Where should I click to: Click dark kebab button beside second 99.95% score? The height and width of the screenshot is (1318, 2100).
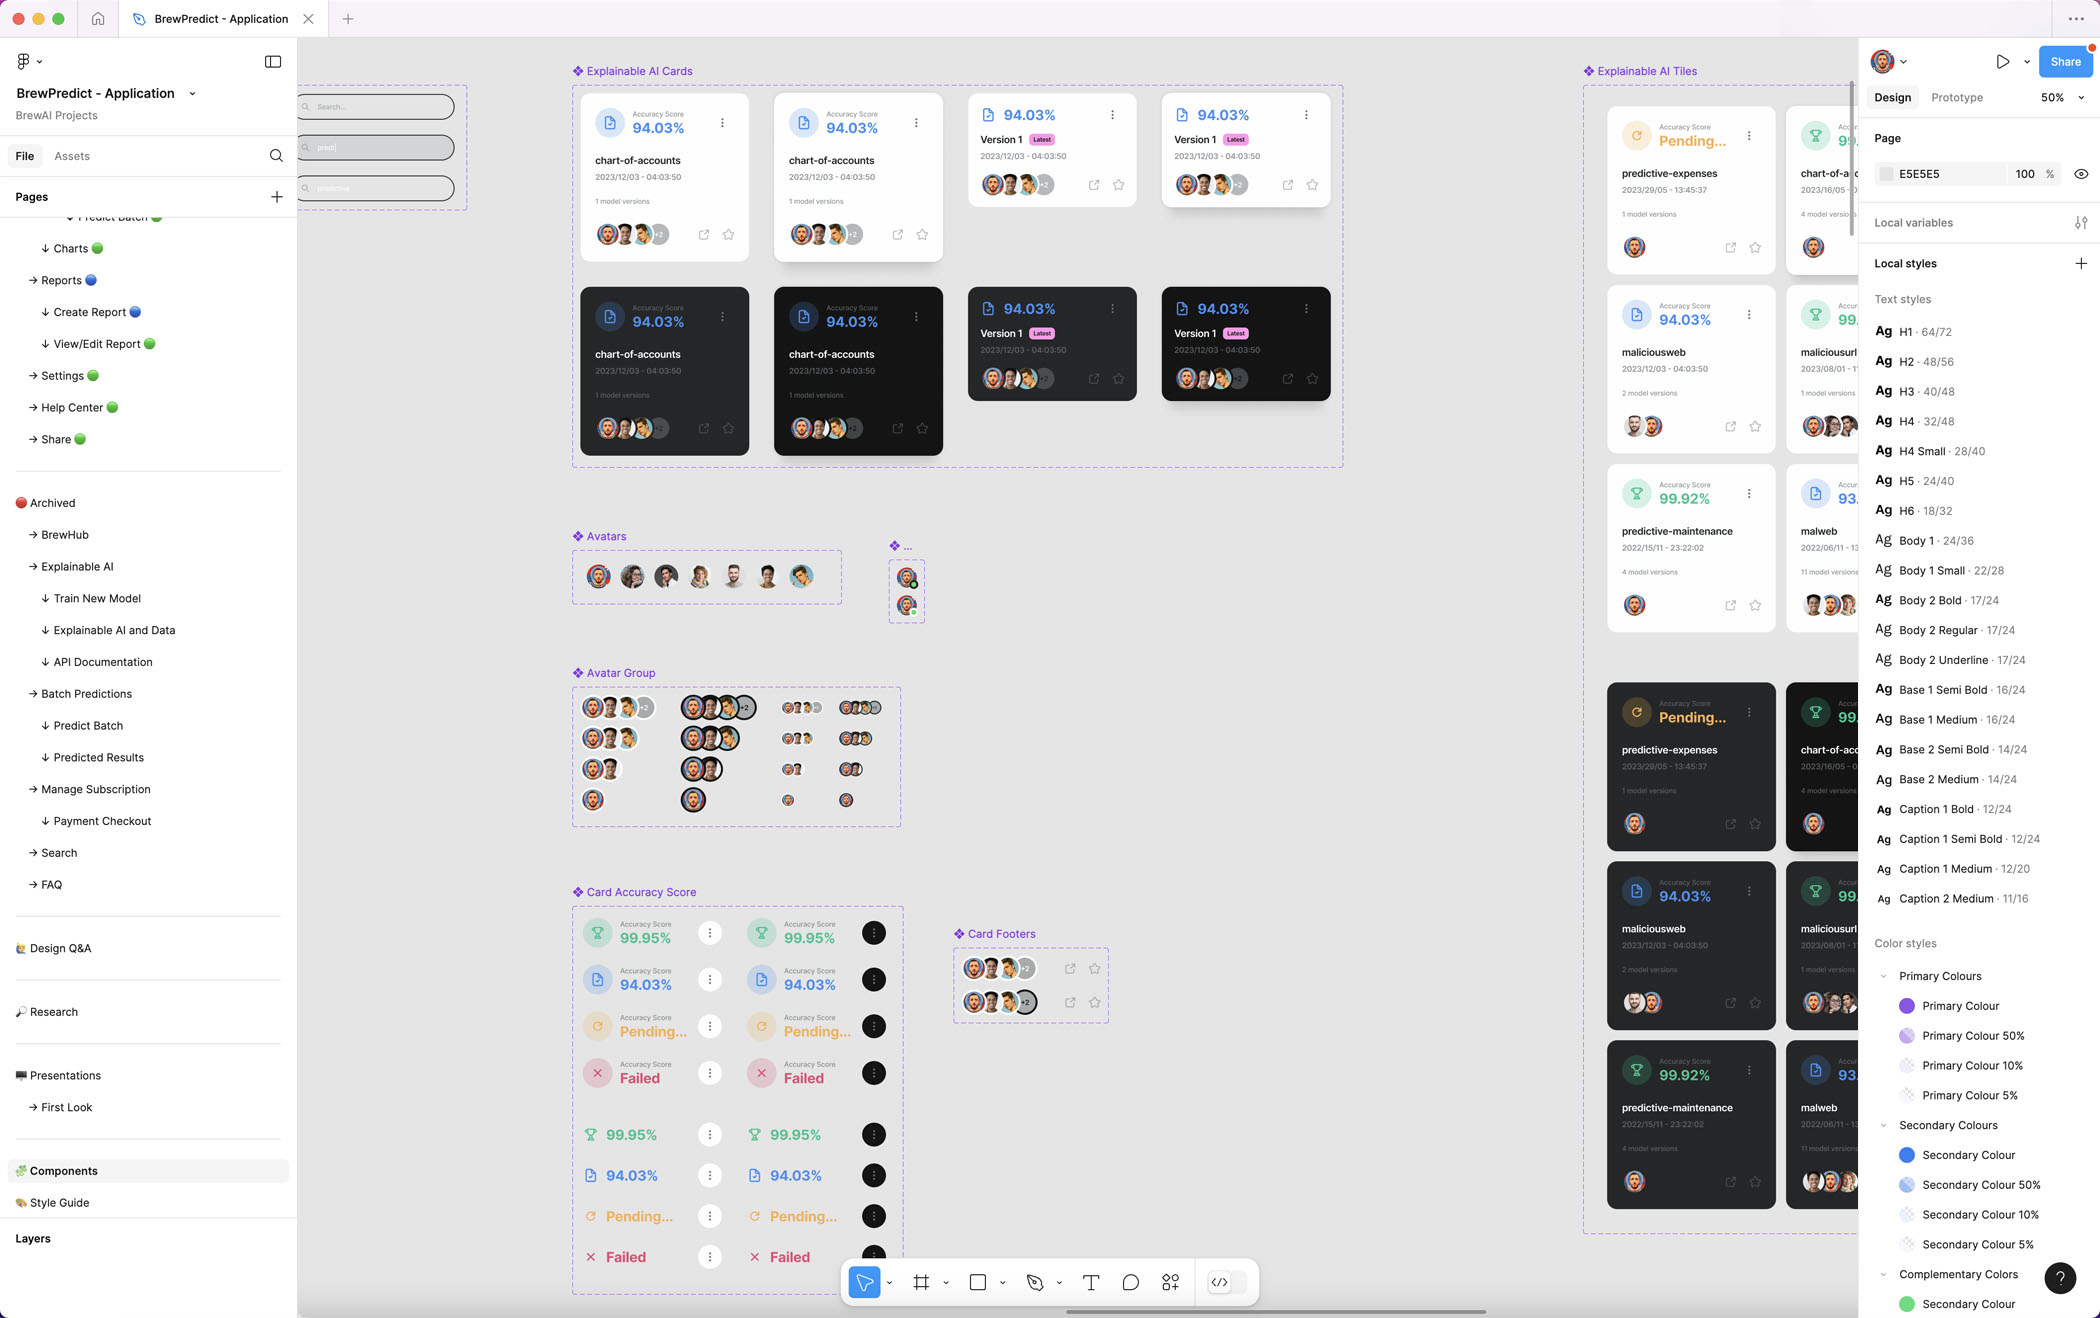pos(874,933)
